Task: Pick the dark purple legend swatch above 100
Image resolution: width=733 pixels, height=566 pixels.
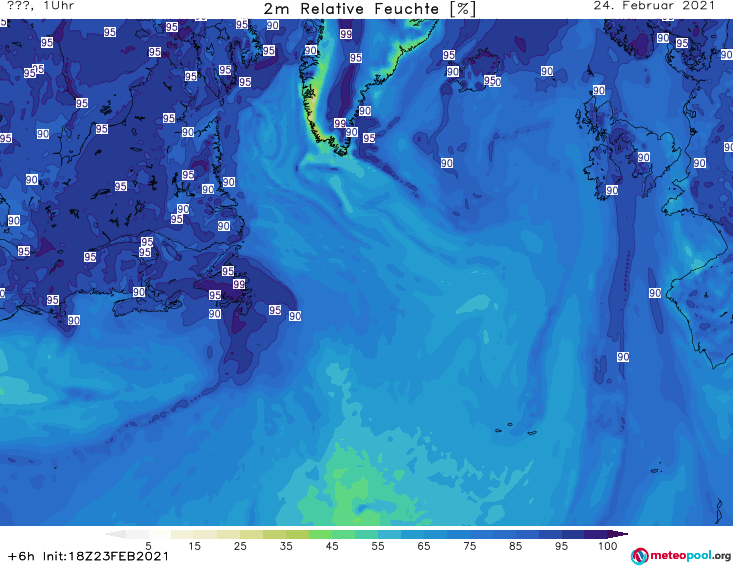Action: pos(596,534)
